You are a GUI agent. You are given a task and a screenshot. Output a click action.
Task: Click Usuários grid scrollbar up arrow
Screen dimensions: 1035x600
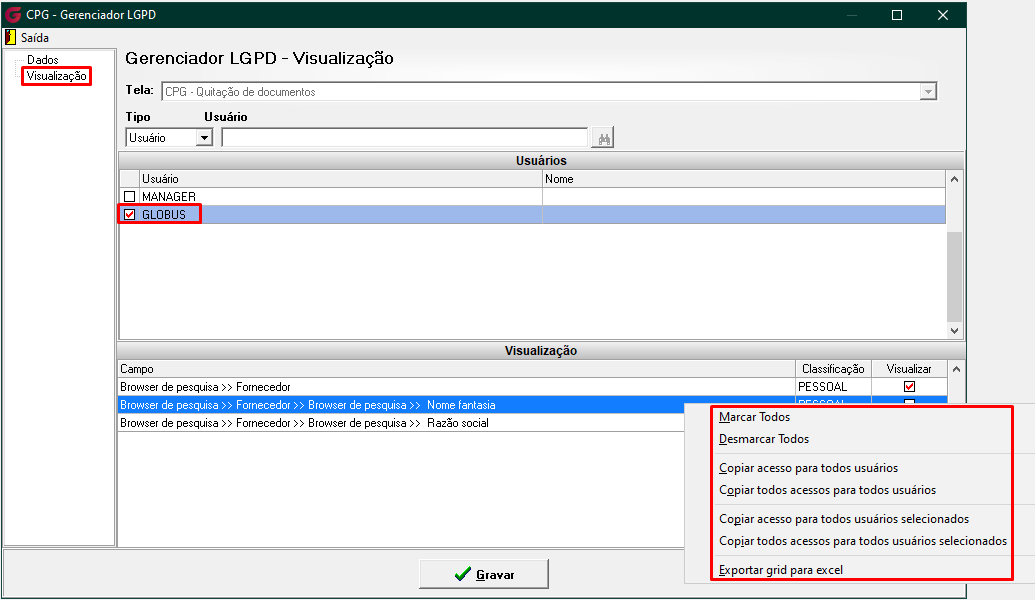tap(954, 180)
